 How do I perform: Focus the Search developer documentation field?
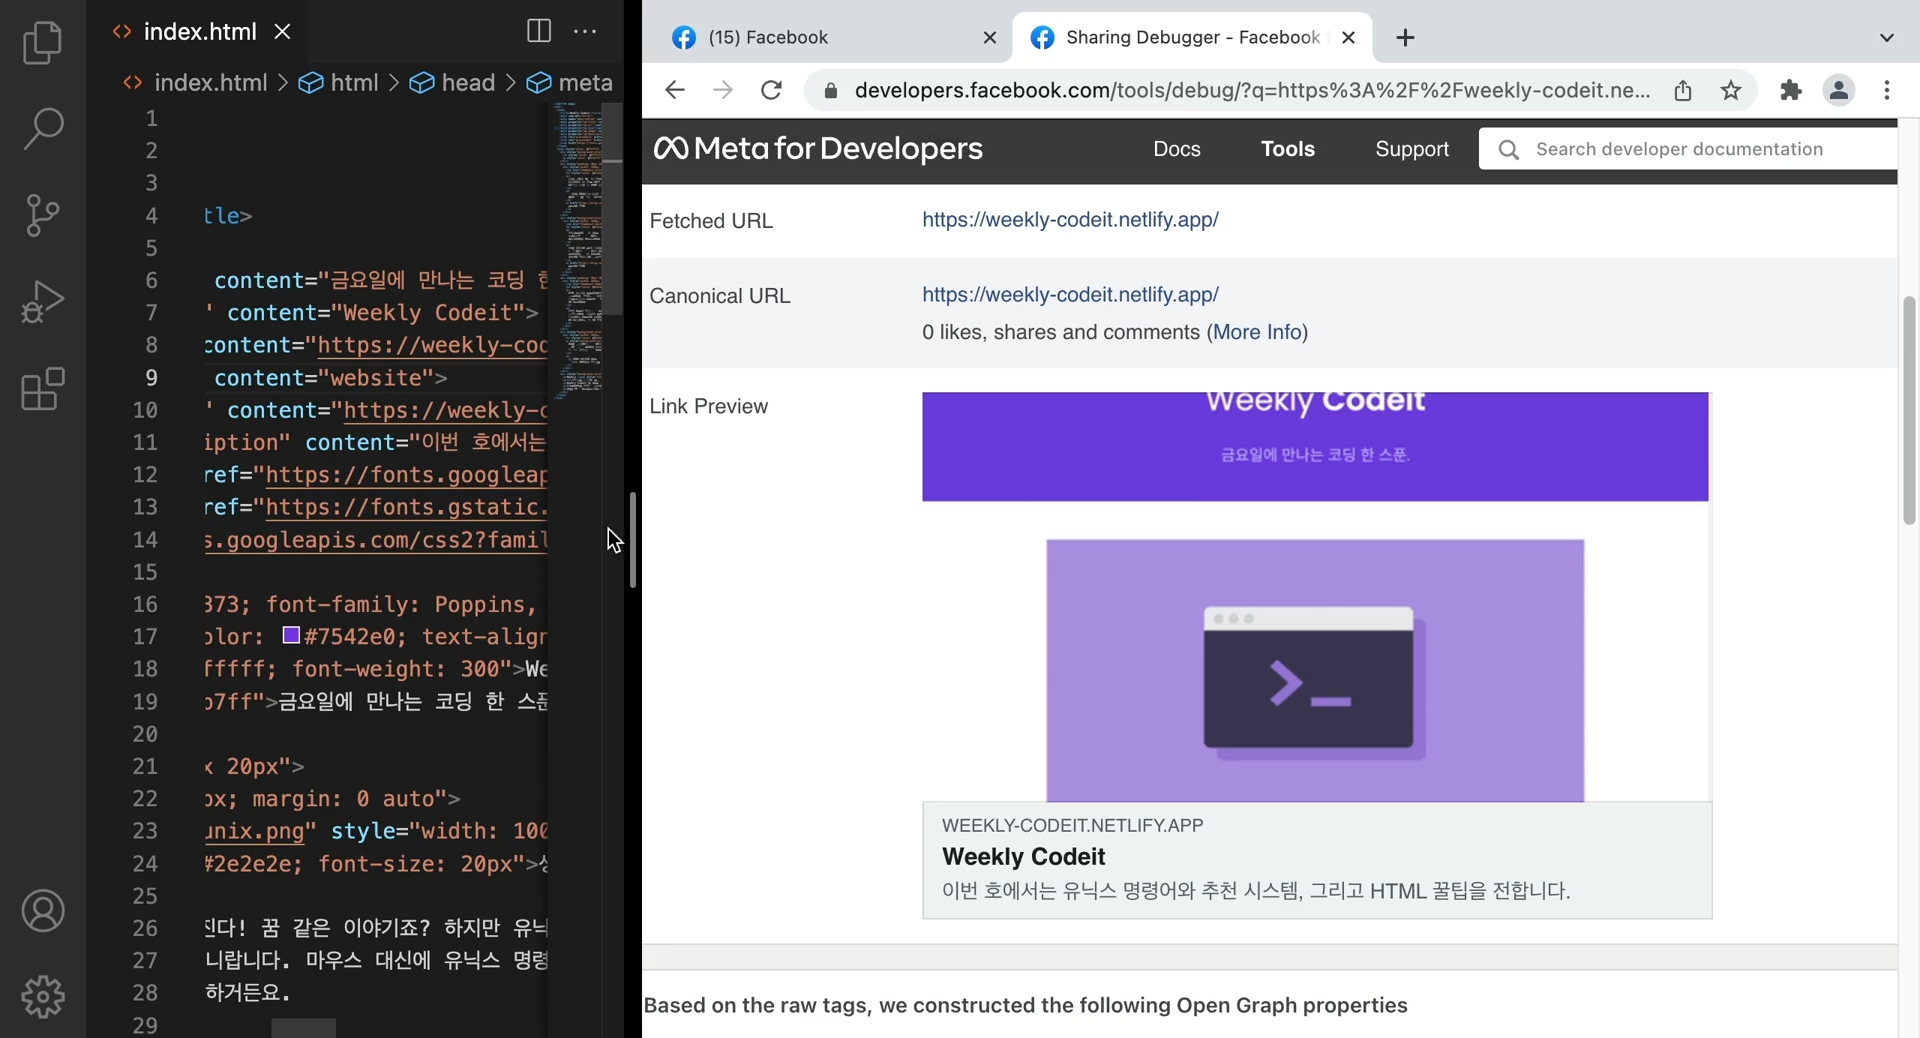pos(1688,149)
